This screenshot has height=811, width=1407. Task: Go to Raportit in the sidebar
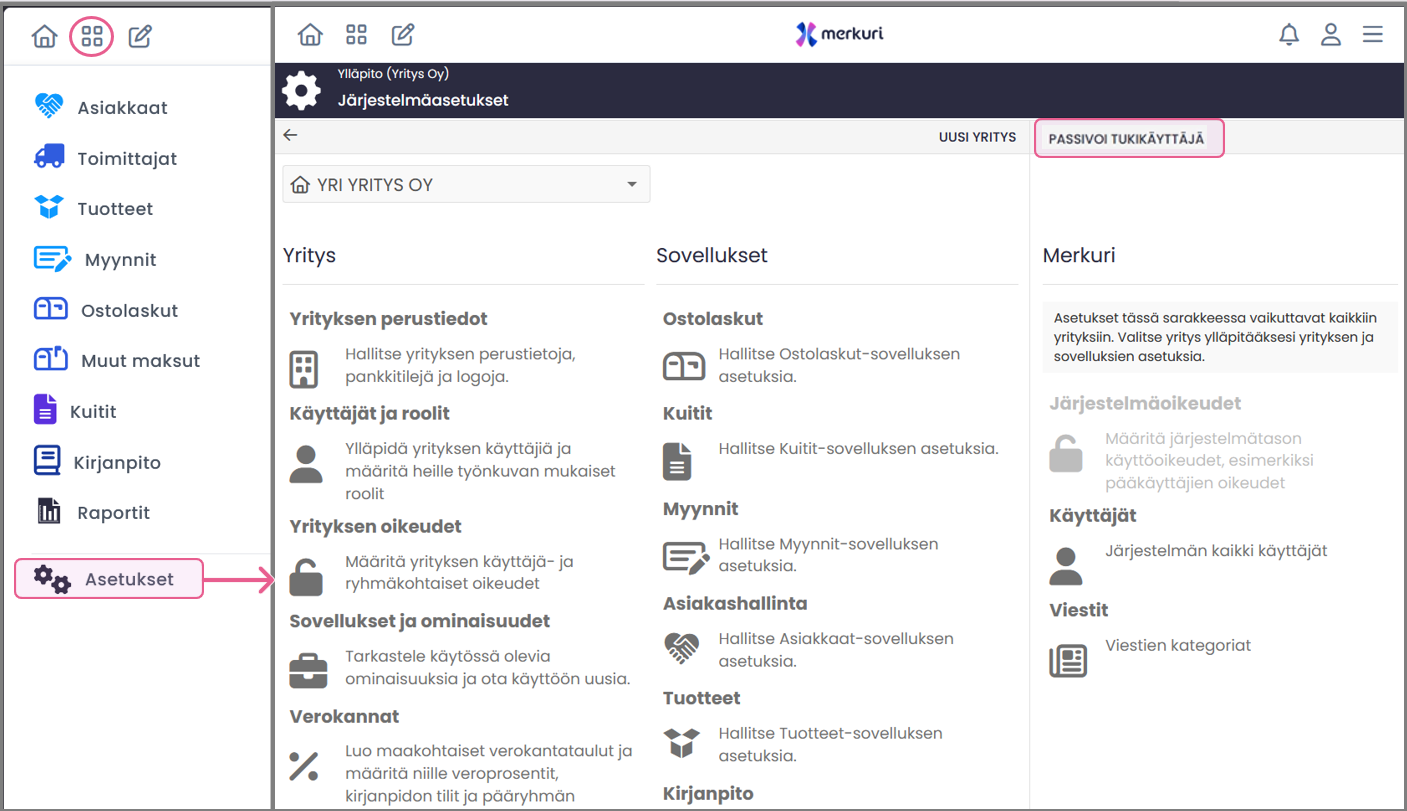coord(113,512)
